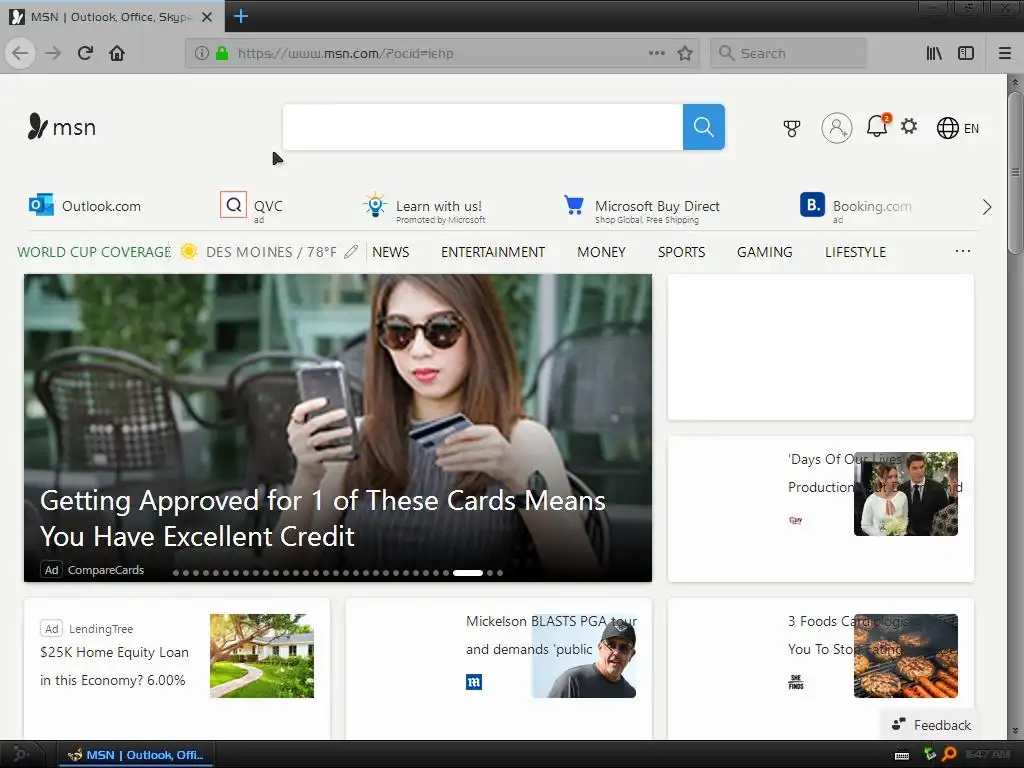Click the msn logo
This screenshot has height=768, width=1024.
pyautogui.click(x=62, y=127)
